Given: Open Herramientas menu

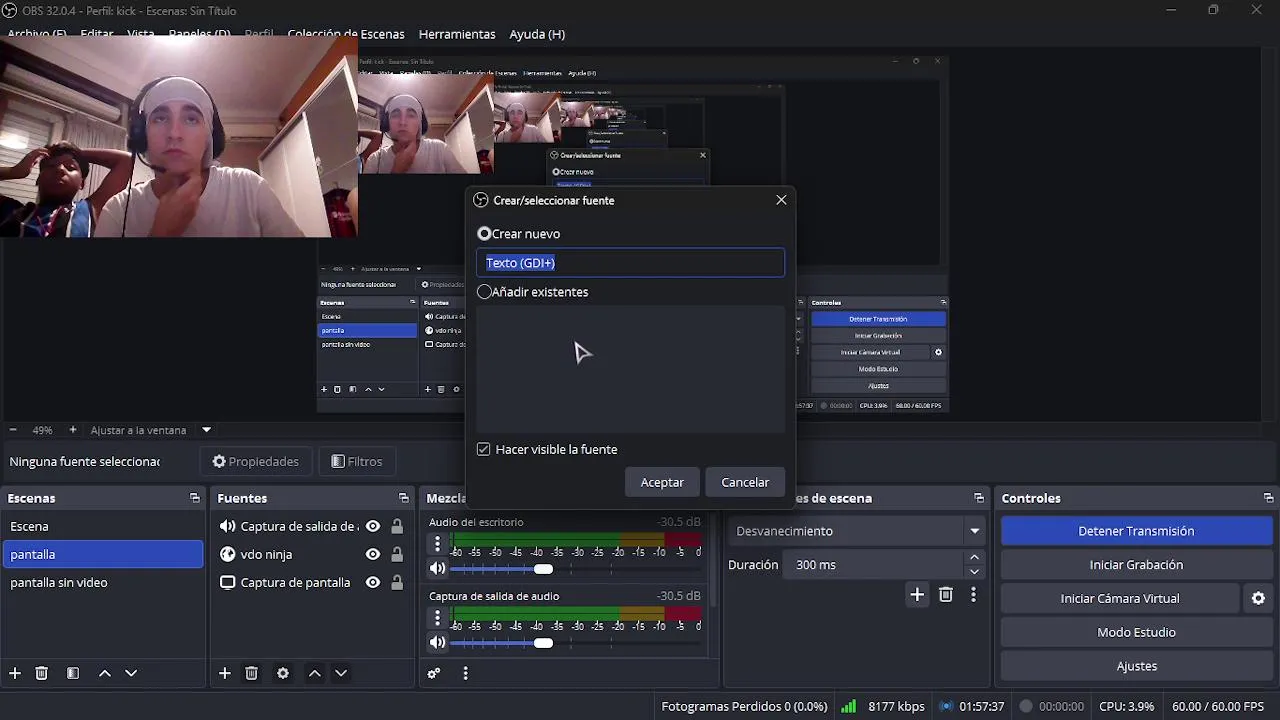Looking at the screenshot, I should pos(457,34).
